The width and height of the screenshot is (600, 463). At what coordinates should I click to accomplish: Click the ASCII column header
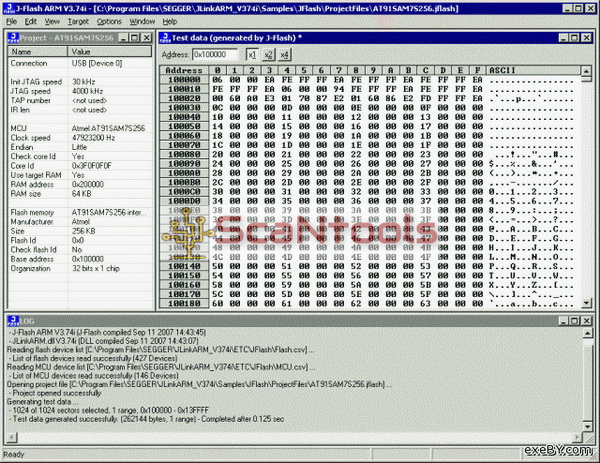(x=533, y=70)
